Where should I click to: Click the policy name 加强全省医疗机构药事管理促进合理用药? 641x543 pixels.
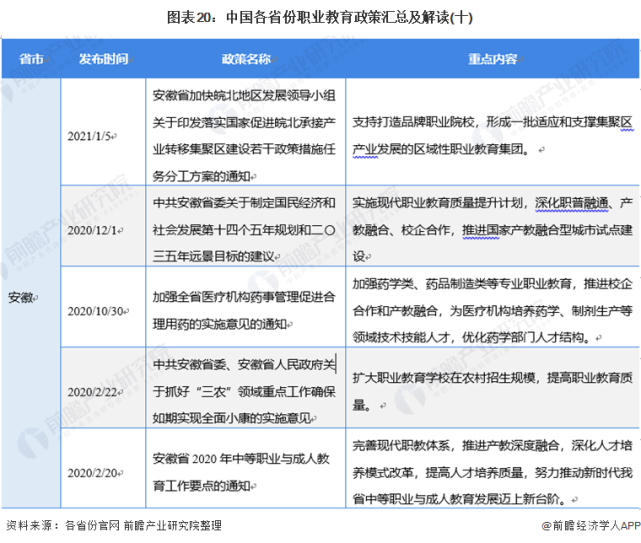(244, 311)
